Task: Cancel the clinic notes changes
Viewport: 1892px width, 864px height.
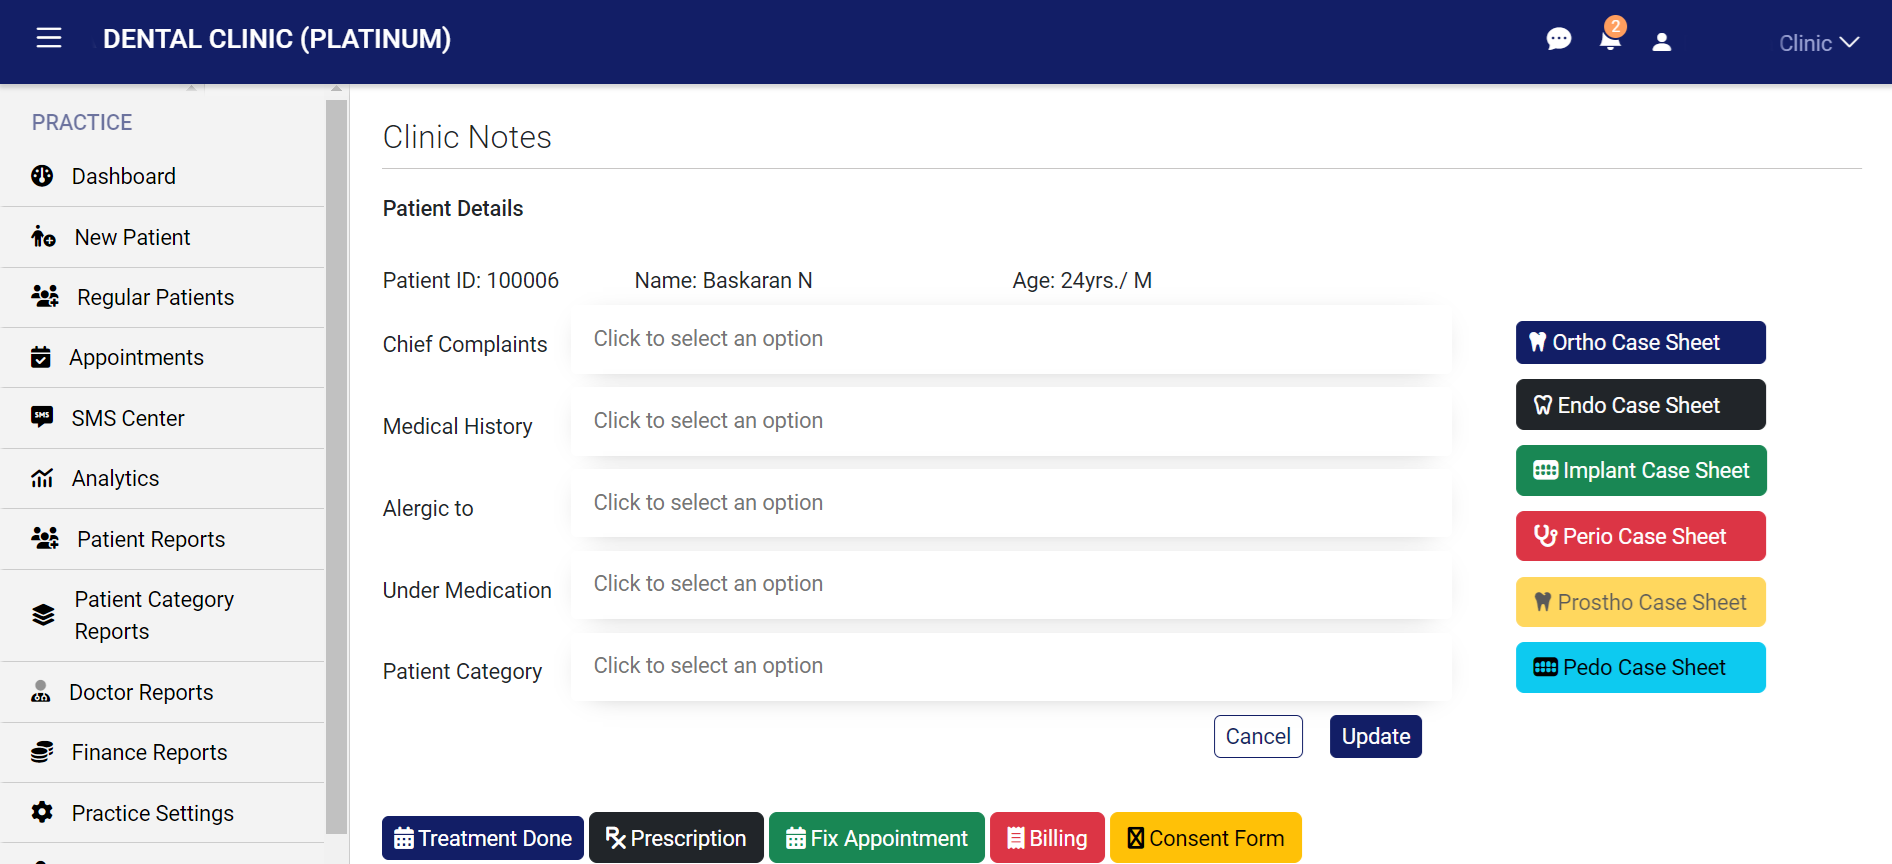Action: point(1258,736)
